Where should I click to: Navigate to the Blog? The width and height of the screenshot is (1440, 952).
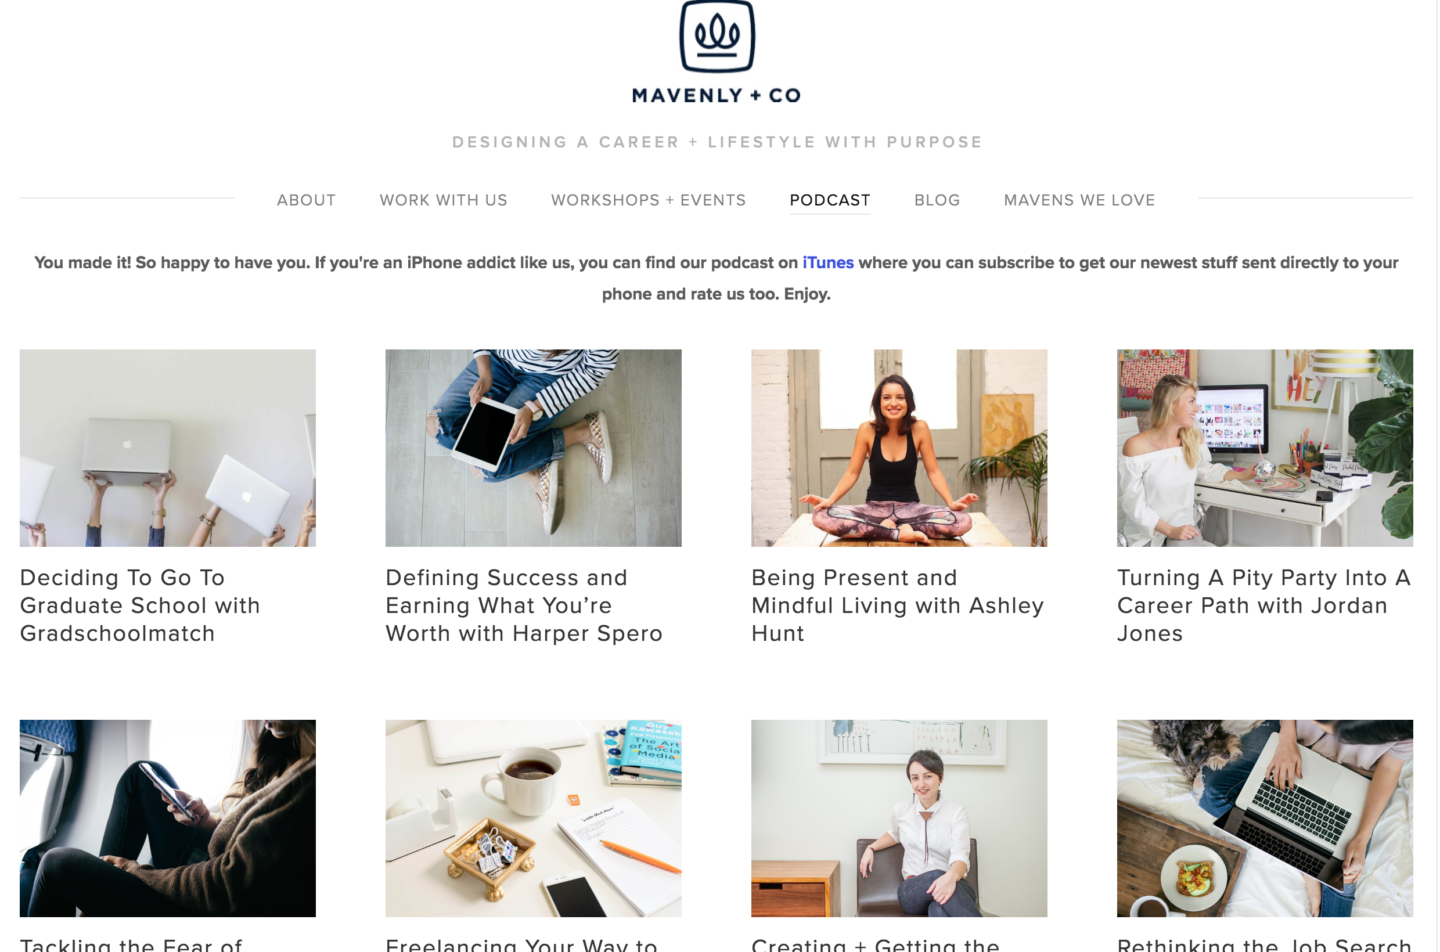coord(937,200)
